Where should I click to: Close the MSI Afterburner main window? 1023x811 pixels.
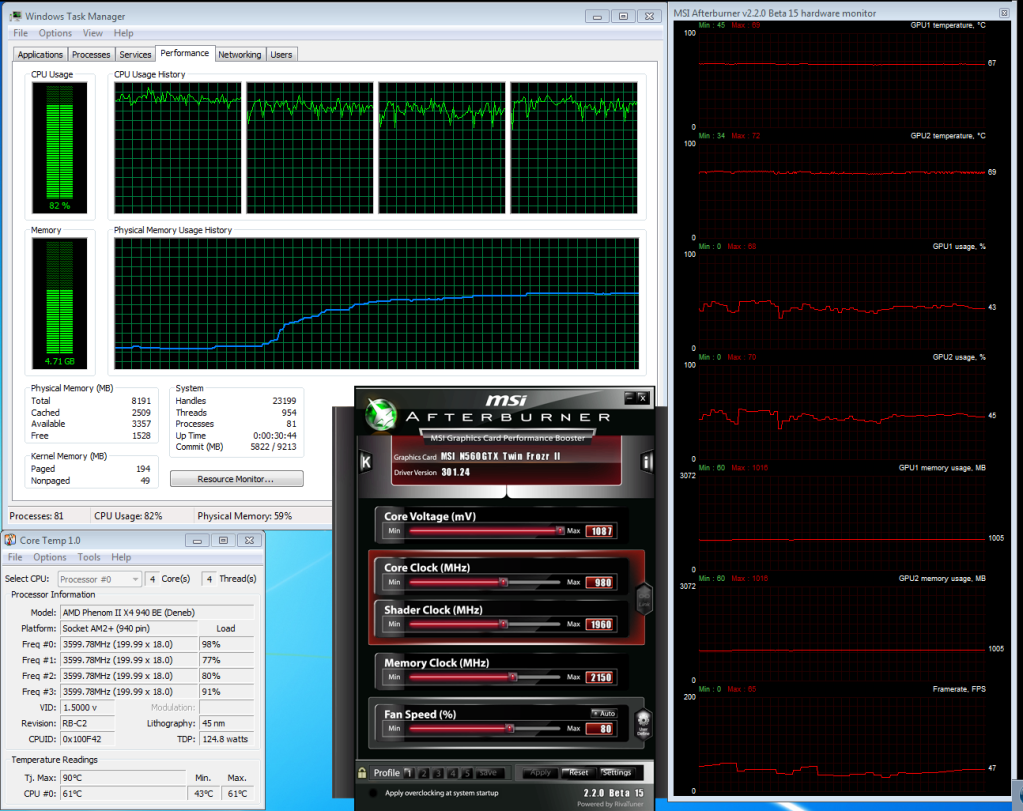tap(643, 397)
